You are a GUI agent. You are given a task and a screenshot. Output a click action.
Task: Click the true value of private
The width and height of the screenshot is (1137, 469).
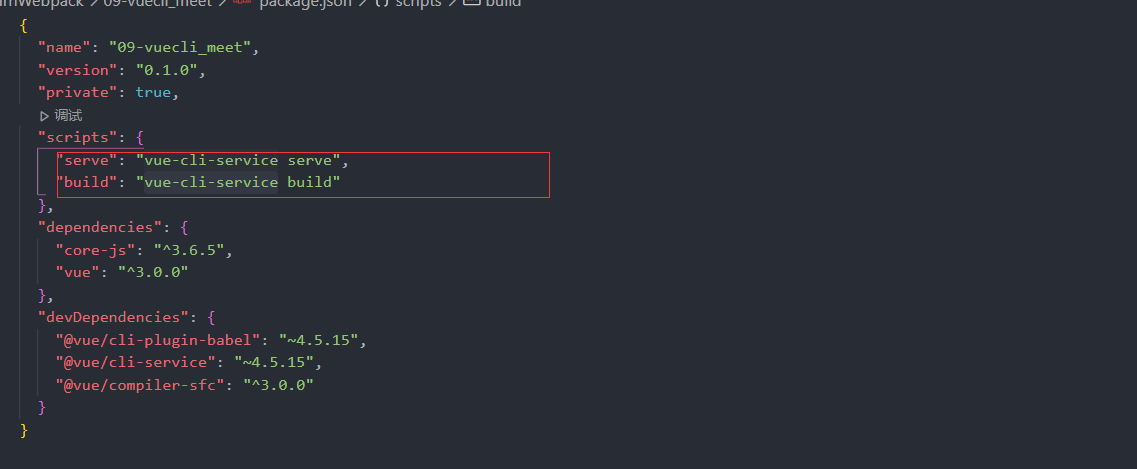click(153, 93)
